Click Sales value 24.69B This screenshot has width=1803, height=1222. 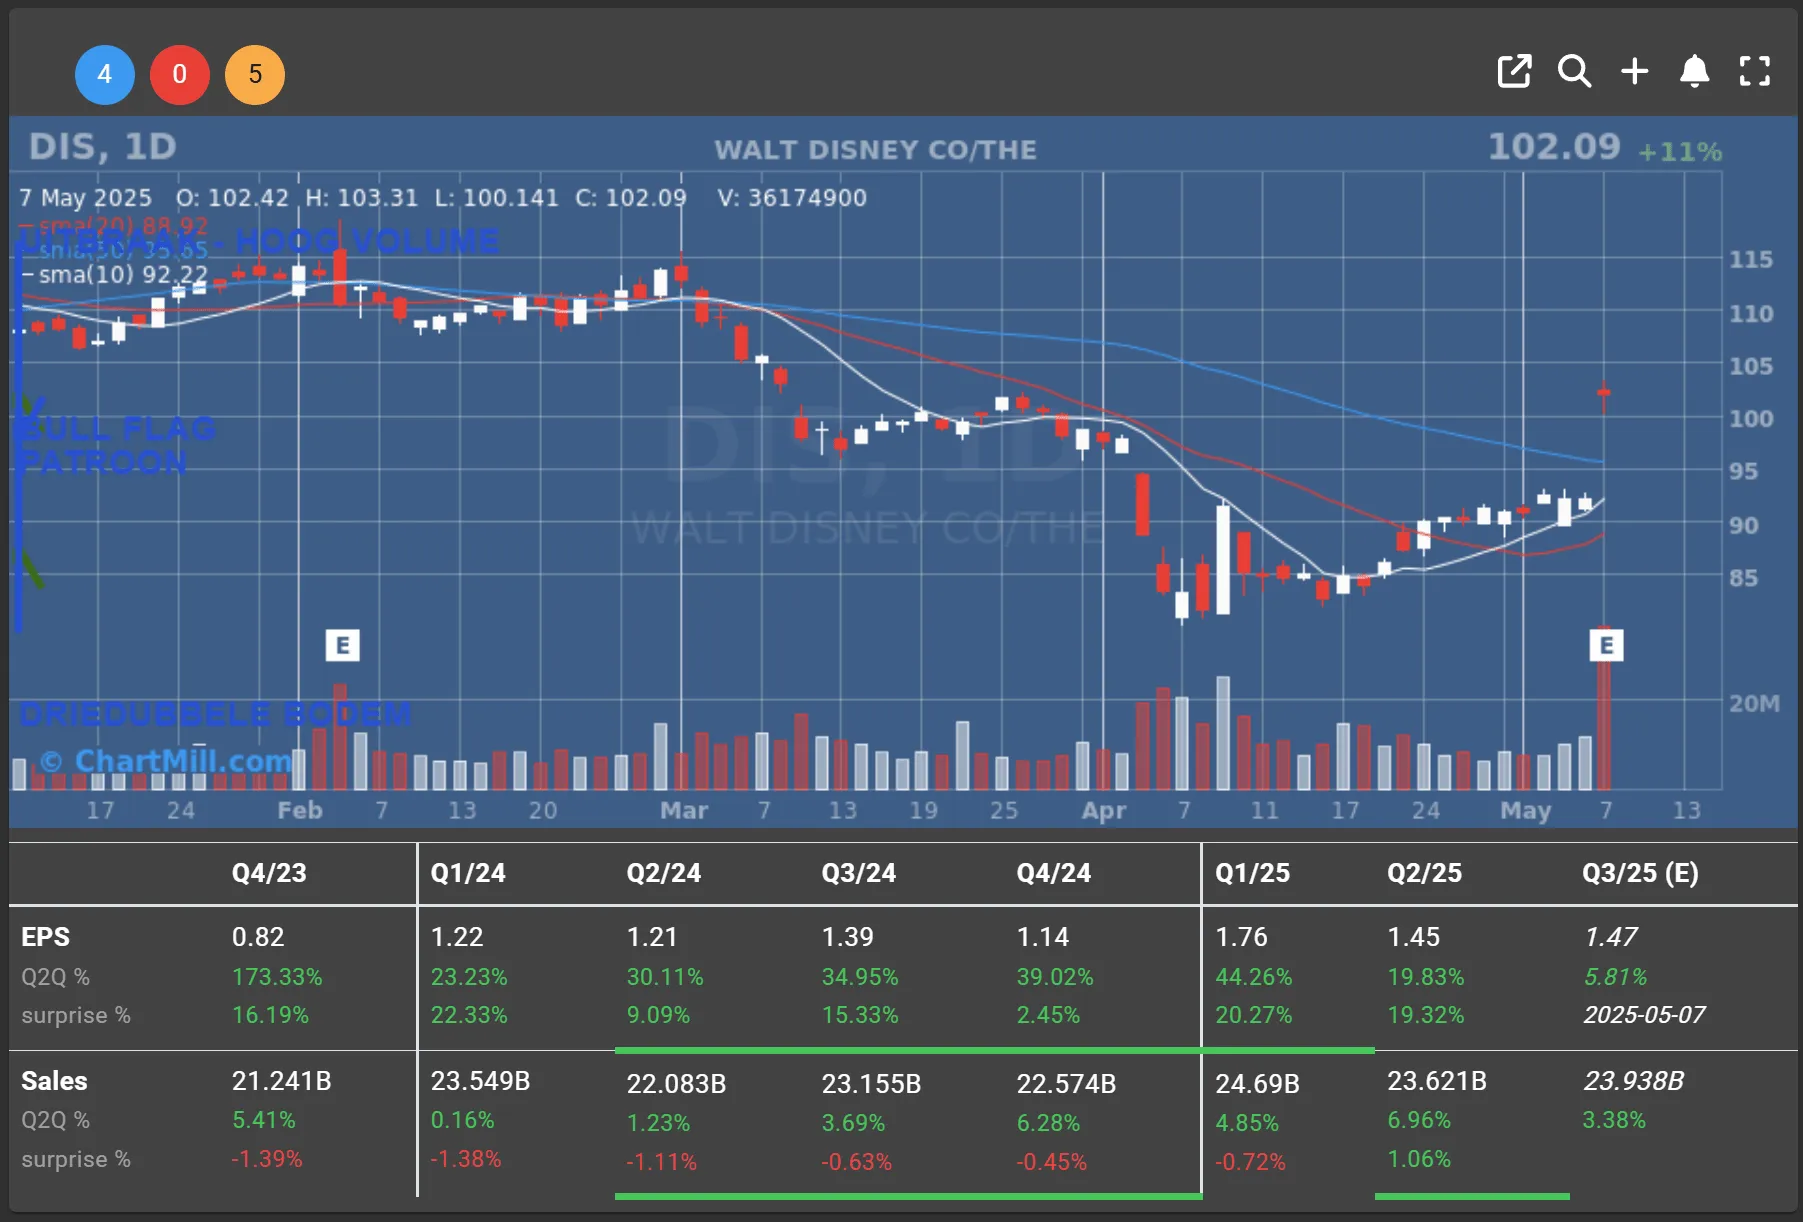point(1257,1084)
